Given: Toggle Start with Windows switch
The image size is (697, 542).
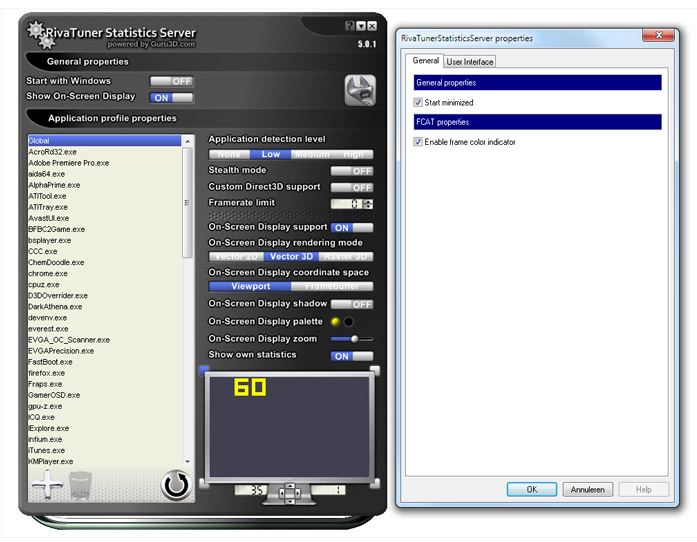Looking at the screenshot, I should pyautogui.click(x=172, y=81).
